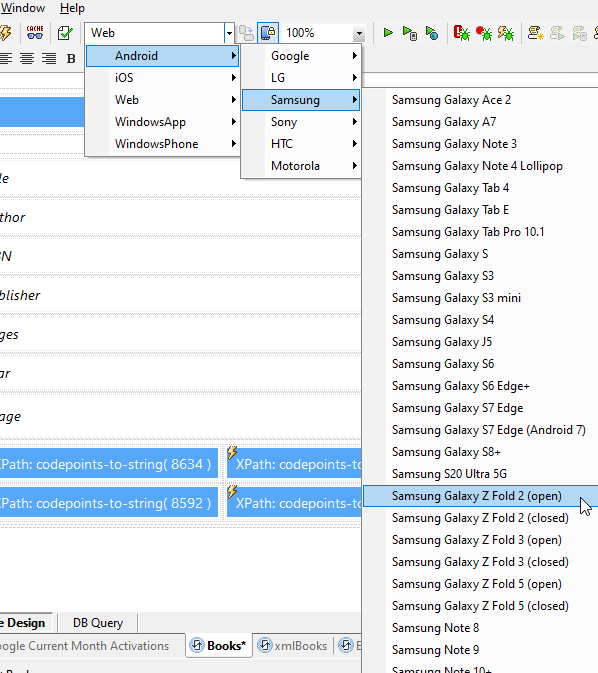Viewport: 598px width, 673px height.
Task: Open the device selector dropdown arrow
Action: click(x=229, y=33)
